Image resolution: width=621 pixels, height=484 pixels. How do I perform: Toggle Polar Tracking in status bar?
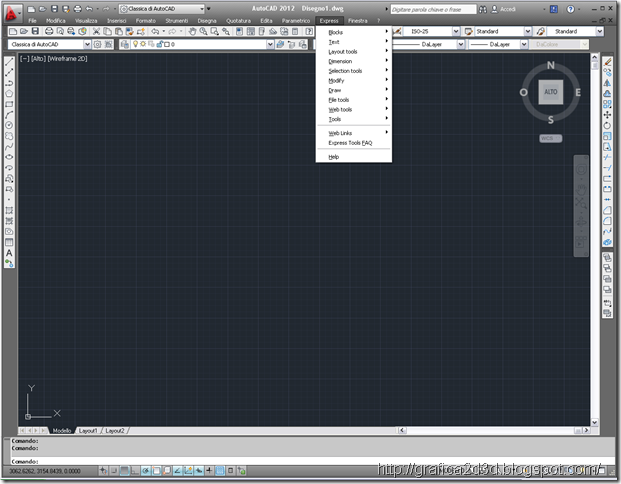click(x=146, y=471)
